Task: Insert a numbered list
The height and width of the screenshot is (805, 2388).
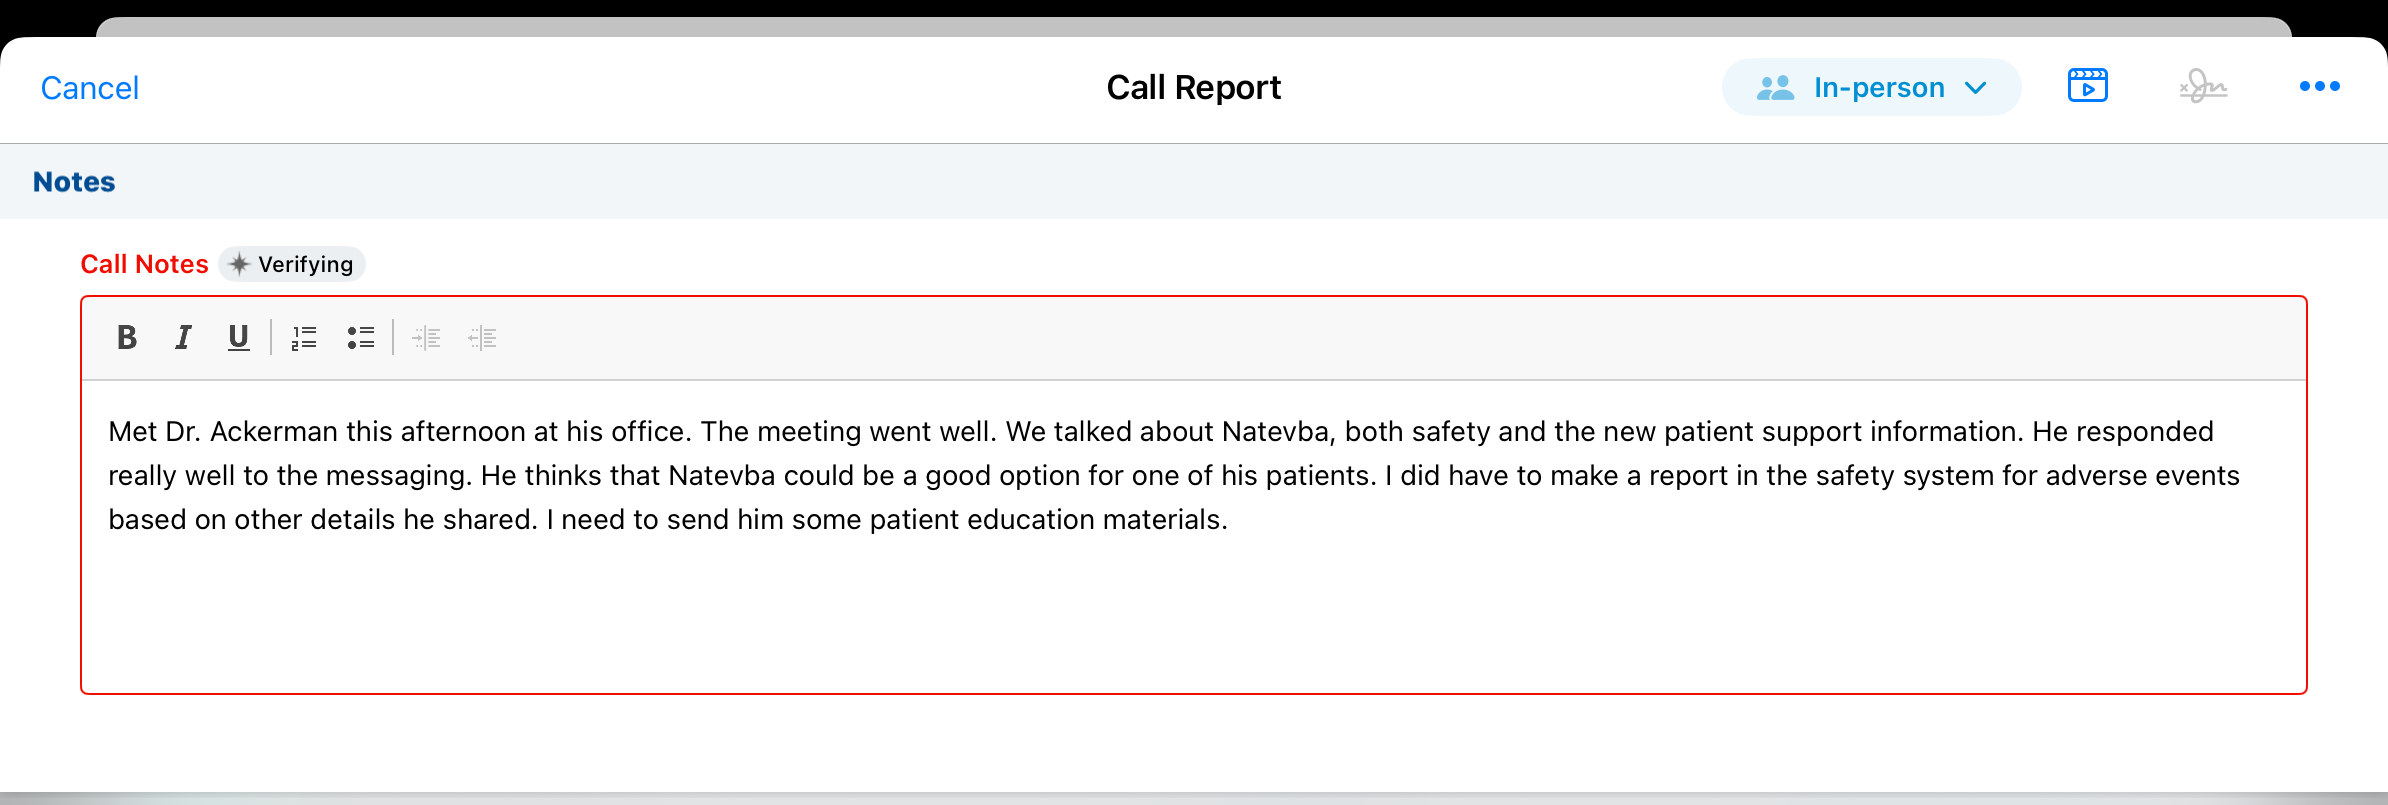Action: coord(304,338)
